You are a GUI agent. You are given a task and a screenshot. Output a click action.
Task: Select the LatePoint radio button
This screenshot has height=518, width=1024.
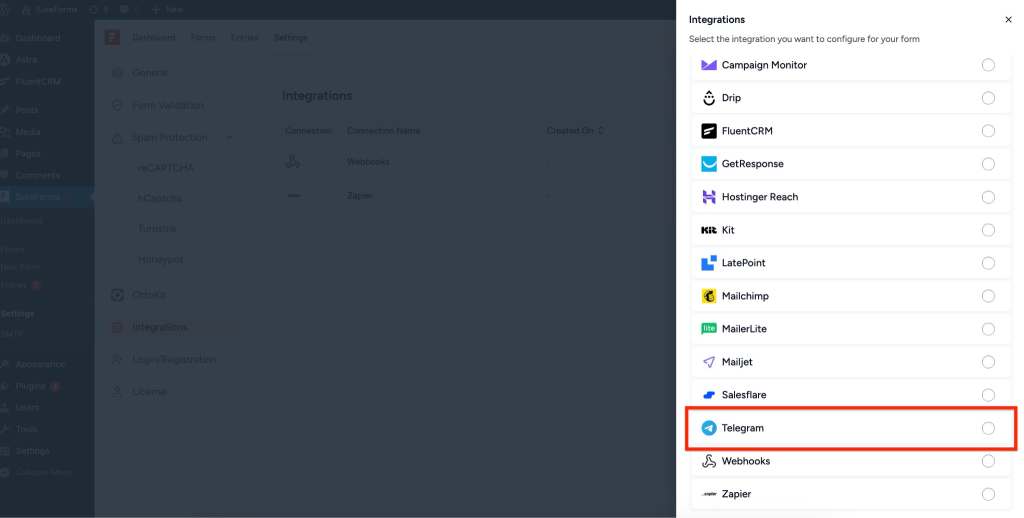(988, 263)
